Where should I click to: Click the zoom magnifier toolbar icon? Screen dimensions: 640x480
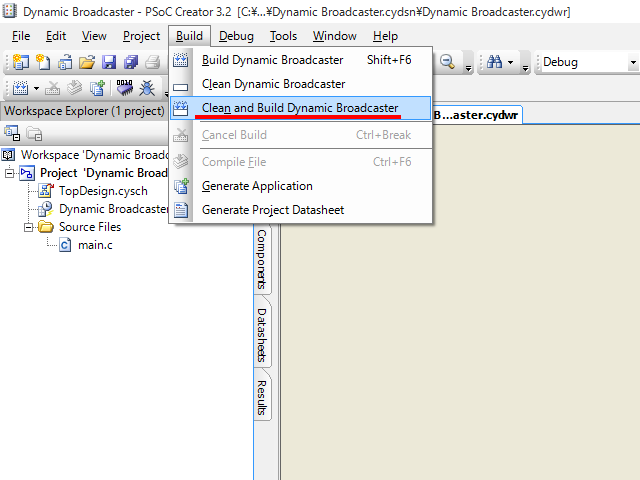tap(447, 62)
